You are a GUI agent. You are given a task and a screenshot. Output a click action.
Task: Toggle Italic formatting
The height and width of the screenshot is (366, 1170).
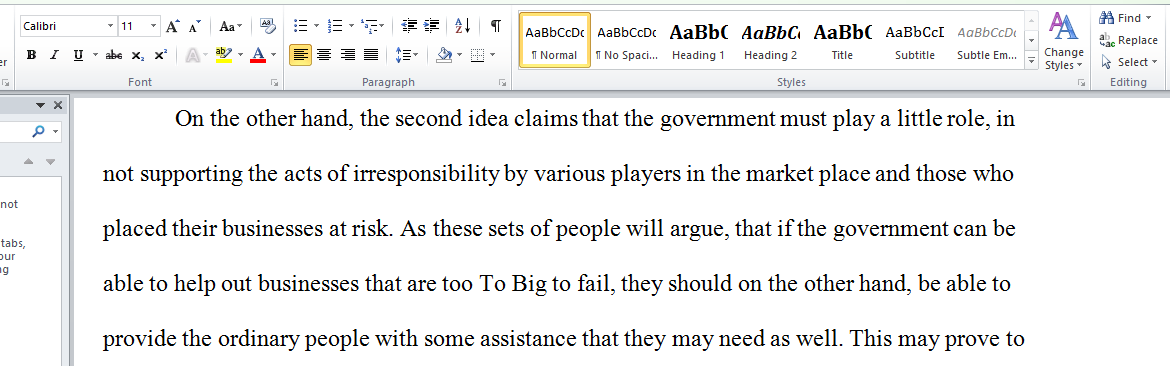[54, 55]
